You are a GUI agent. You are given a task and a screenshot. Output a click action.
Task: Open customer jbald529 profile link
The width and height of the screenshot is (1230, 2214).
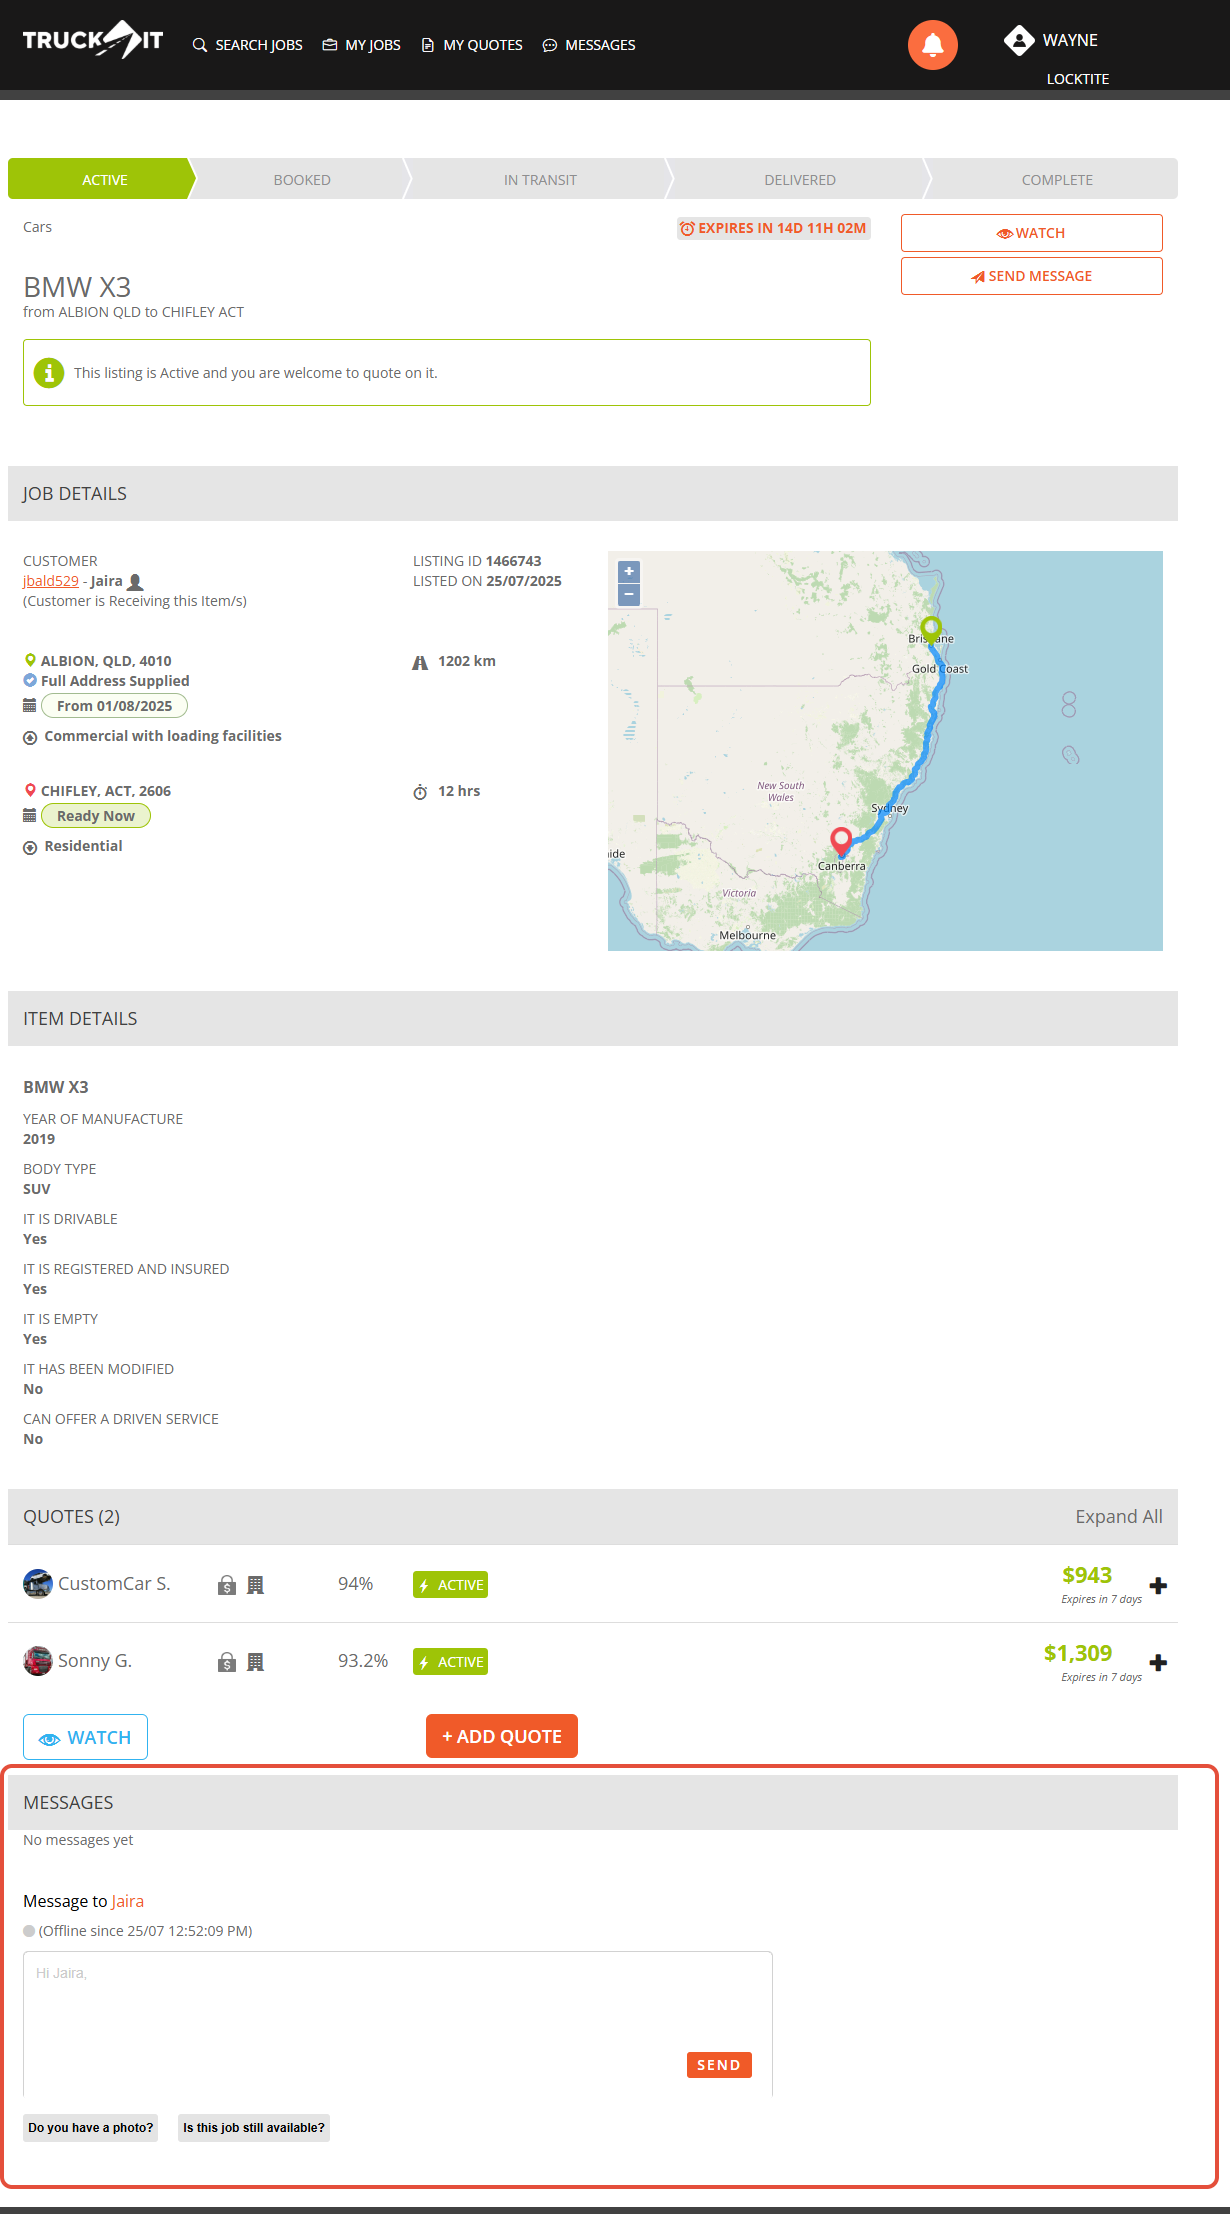51,581
